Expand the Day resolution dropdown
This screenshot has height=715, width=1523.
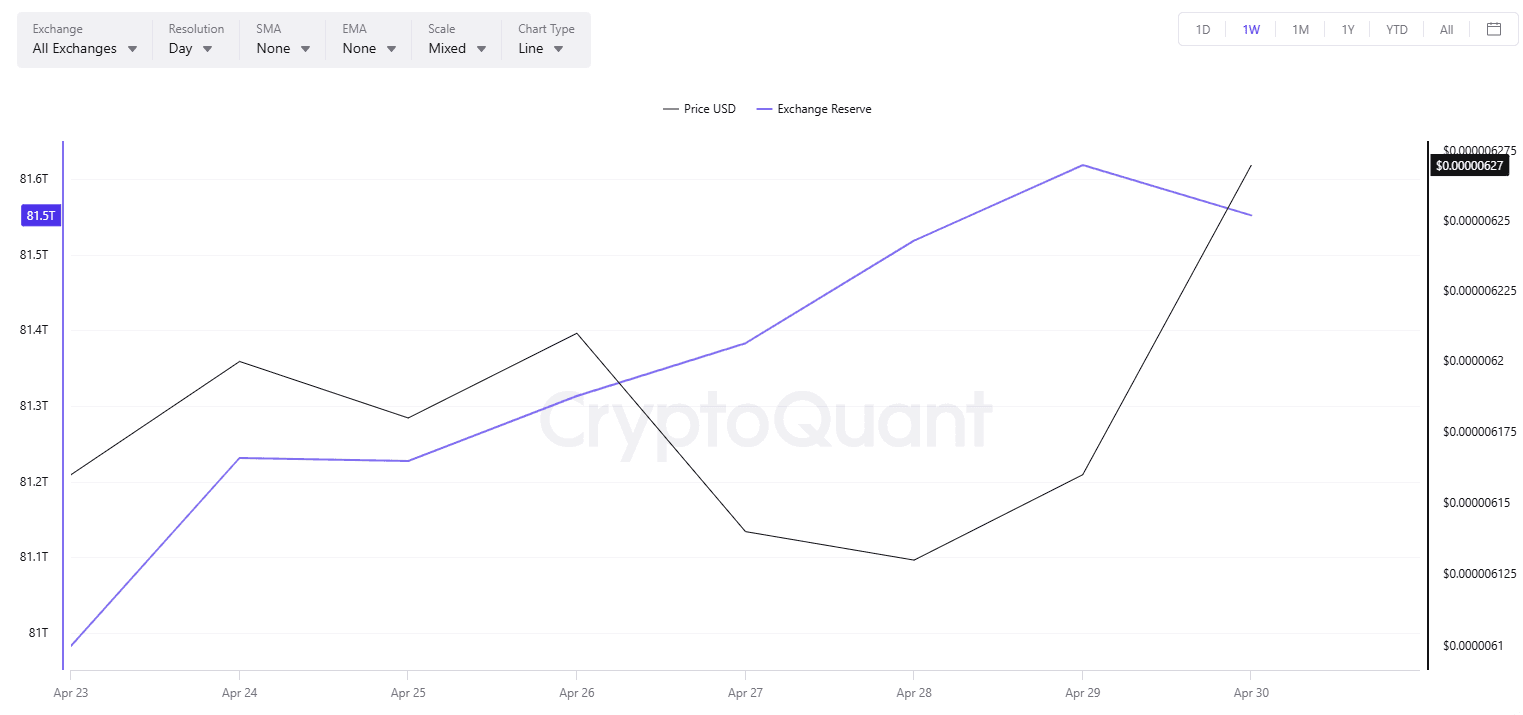coord(181,48)
